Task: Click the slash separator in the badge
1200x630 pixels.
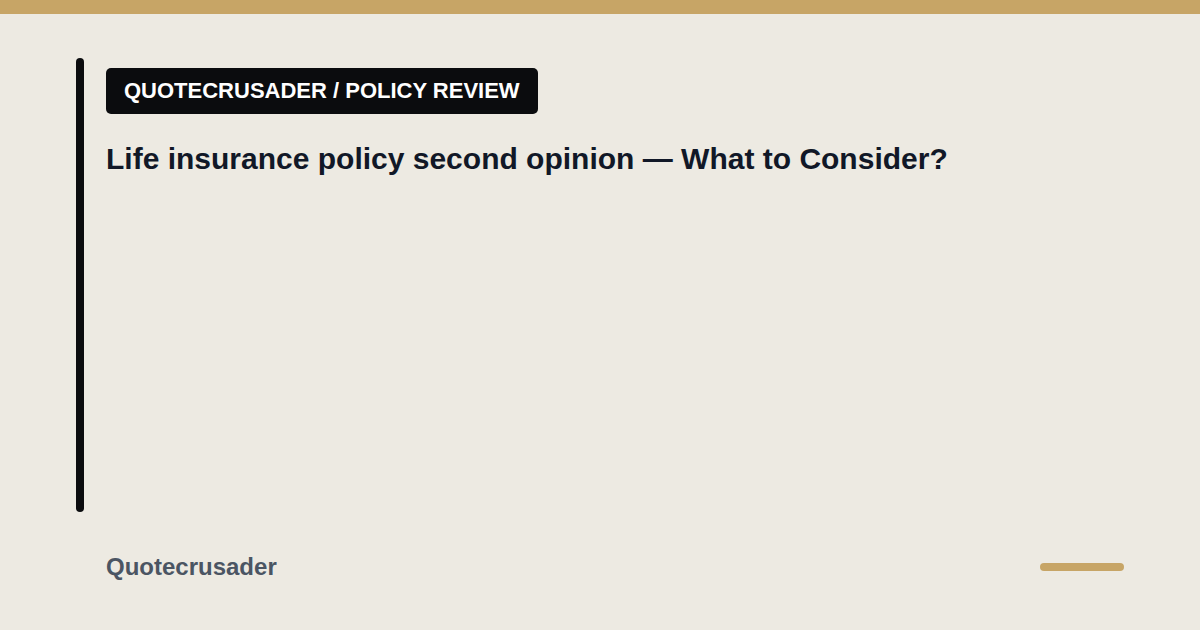Action: (336, 91)
